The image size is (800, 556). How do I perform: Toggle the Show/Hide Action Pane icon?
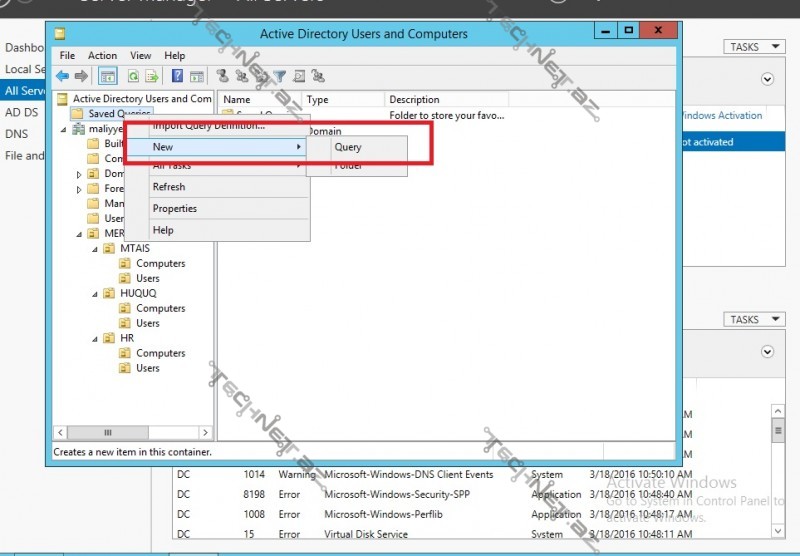[x=197, y=77]
